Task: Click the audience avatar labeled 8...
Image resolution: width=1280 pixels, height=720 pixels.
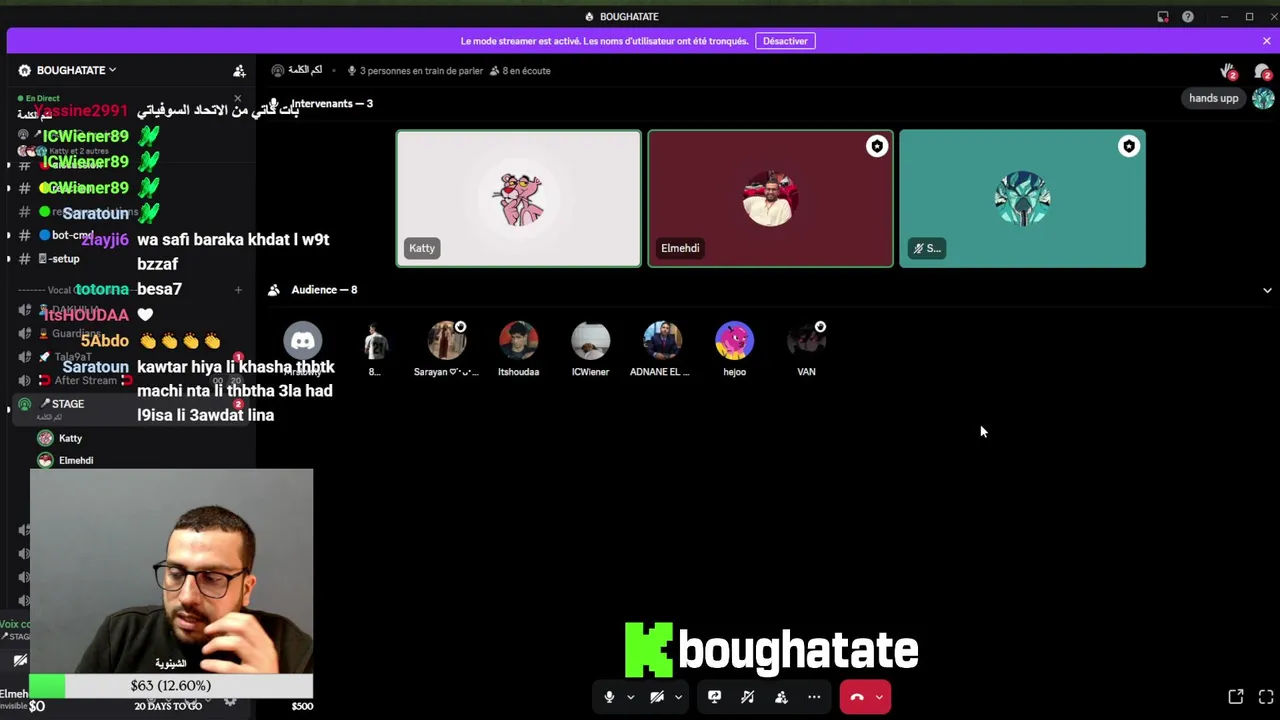Action: click(x=375, y=341)
